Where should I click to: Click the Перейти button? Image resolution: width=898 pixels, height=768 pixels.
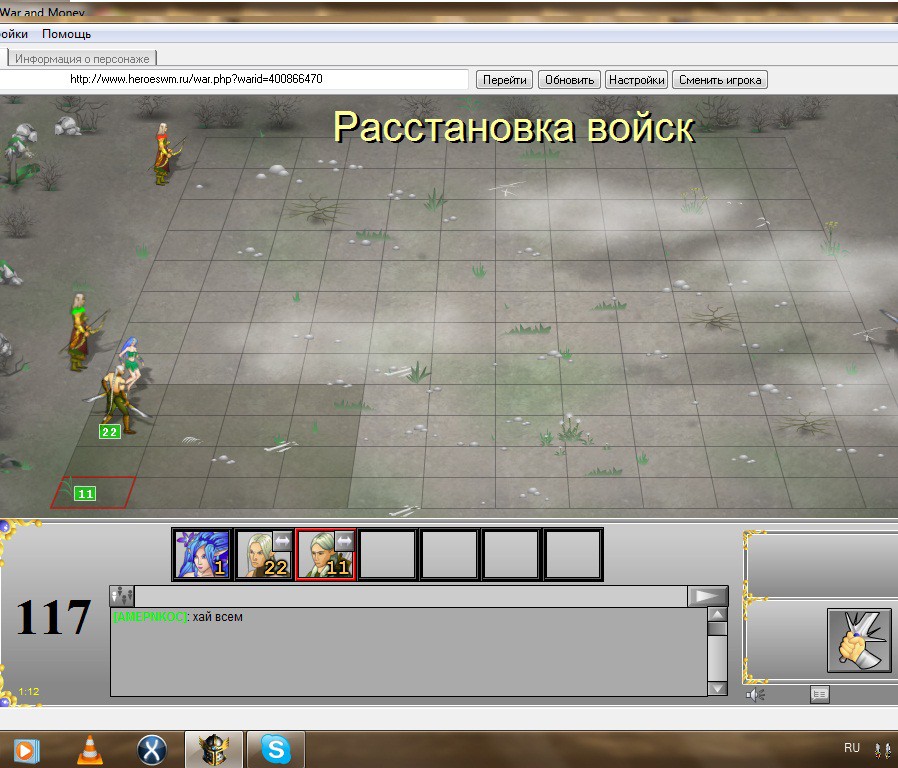click(x=505, y=80)
